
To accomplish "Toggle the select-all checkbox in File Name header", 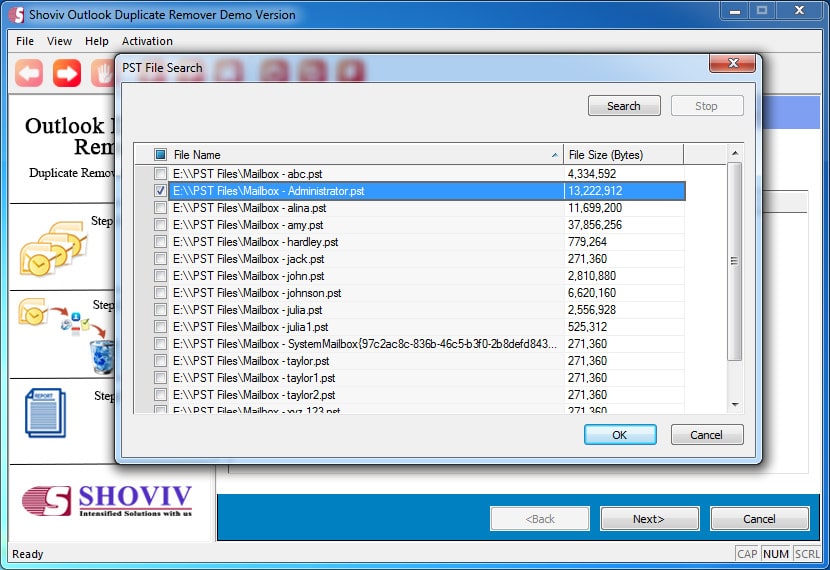I will tap(160, 155).
